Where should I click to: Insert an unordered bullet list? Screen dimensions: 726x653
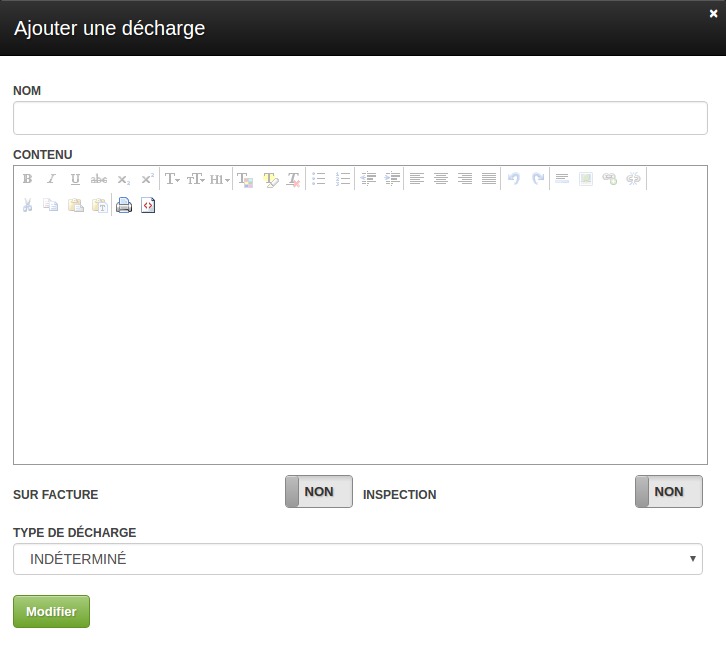(319, 179)
